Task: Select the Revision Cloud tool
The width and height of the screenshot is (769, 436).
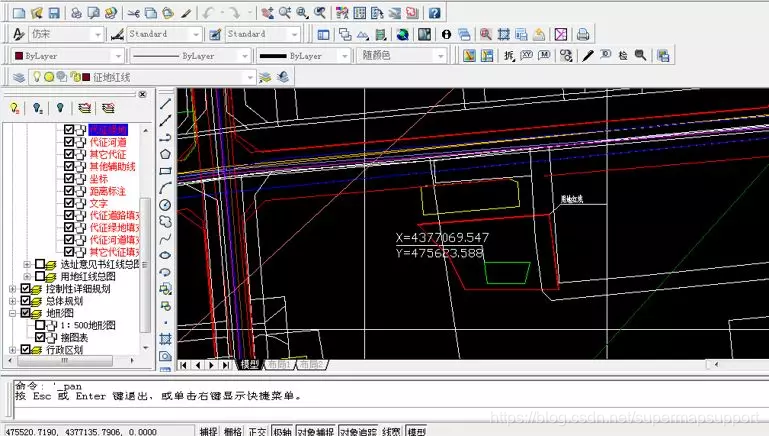Action: [165, 222]
